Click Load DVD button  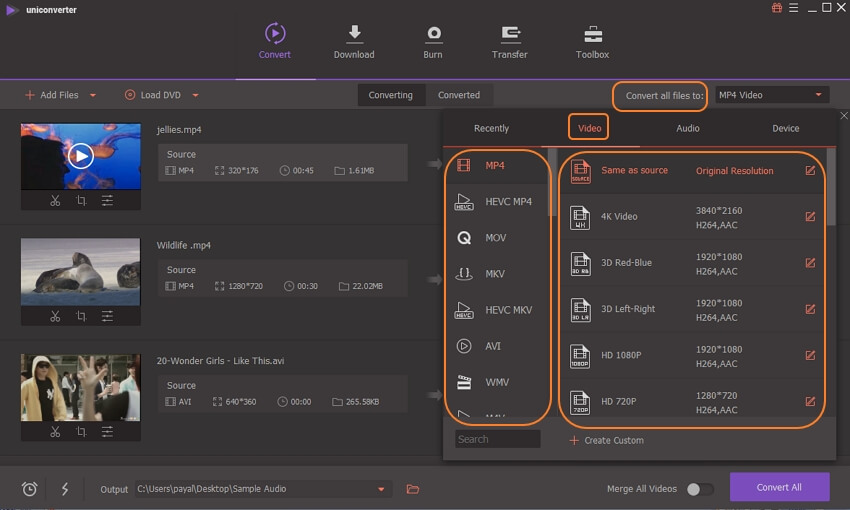[153, 95]
